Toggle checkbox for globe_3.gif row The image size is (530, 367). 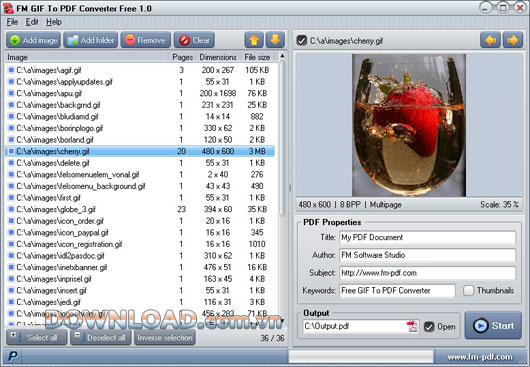point(11,209)
